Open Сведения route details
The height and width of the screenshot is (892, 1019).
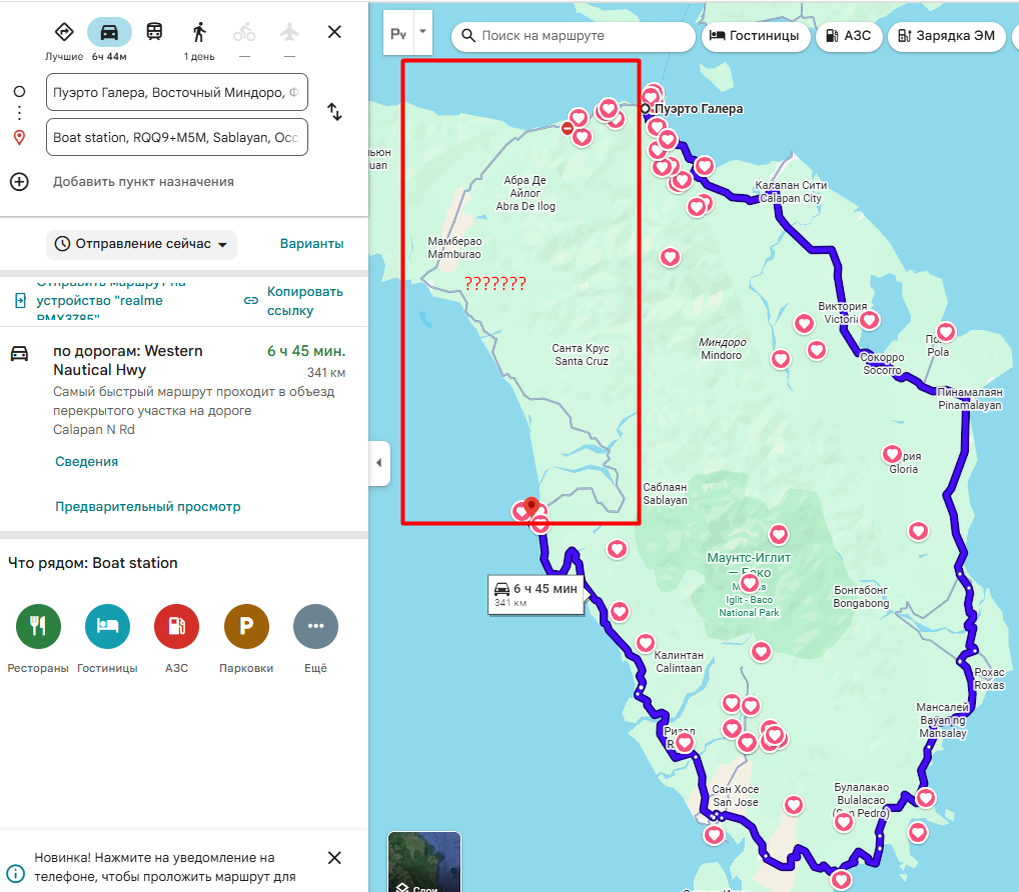tap(86, 461)
